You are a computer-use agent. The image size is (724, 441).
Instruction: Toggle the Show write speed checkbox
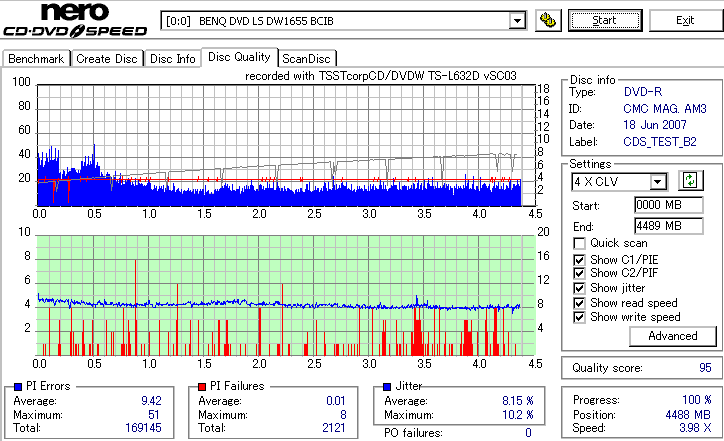coord(579,317)
